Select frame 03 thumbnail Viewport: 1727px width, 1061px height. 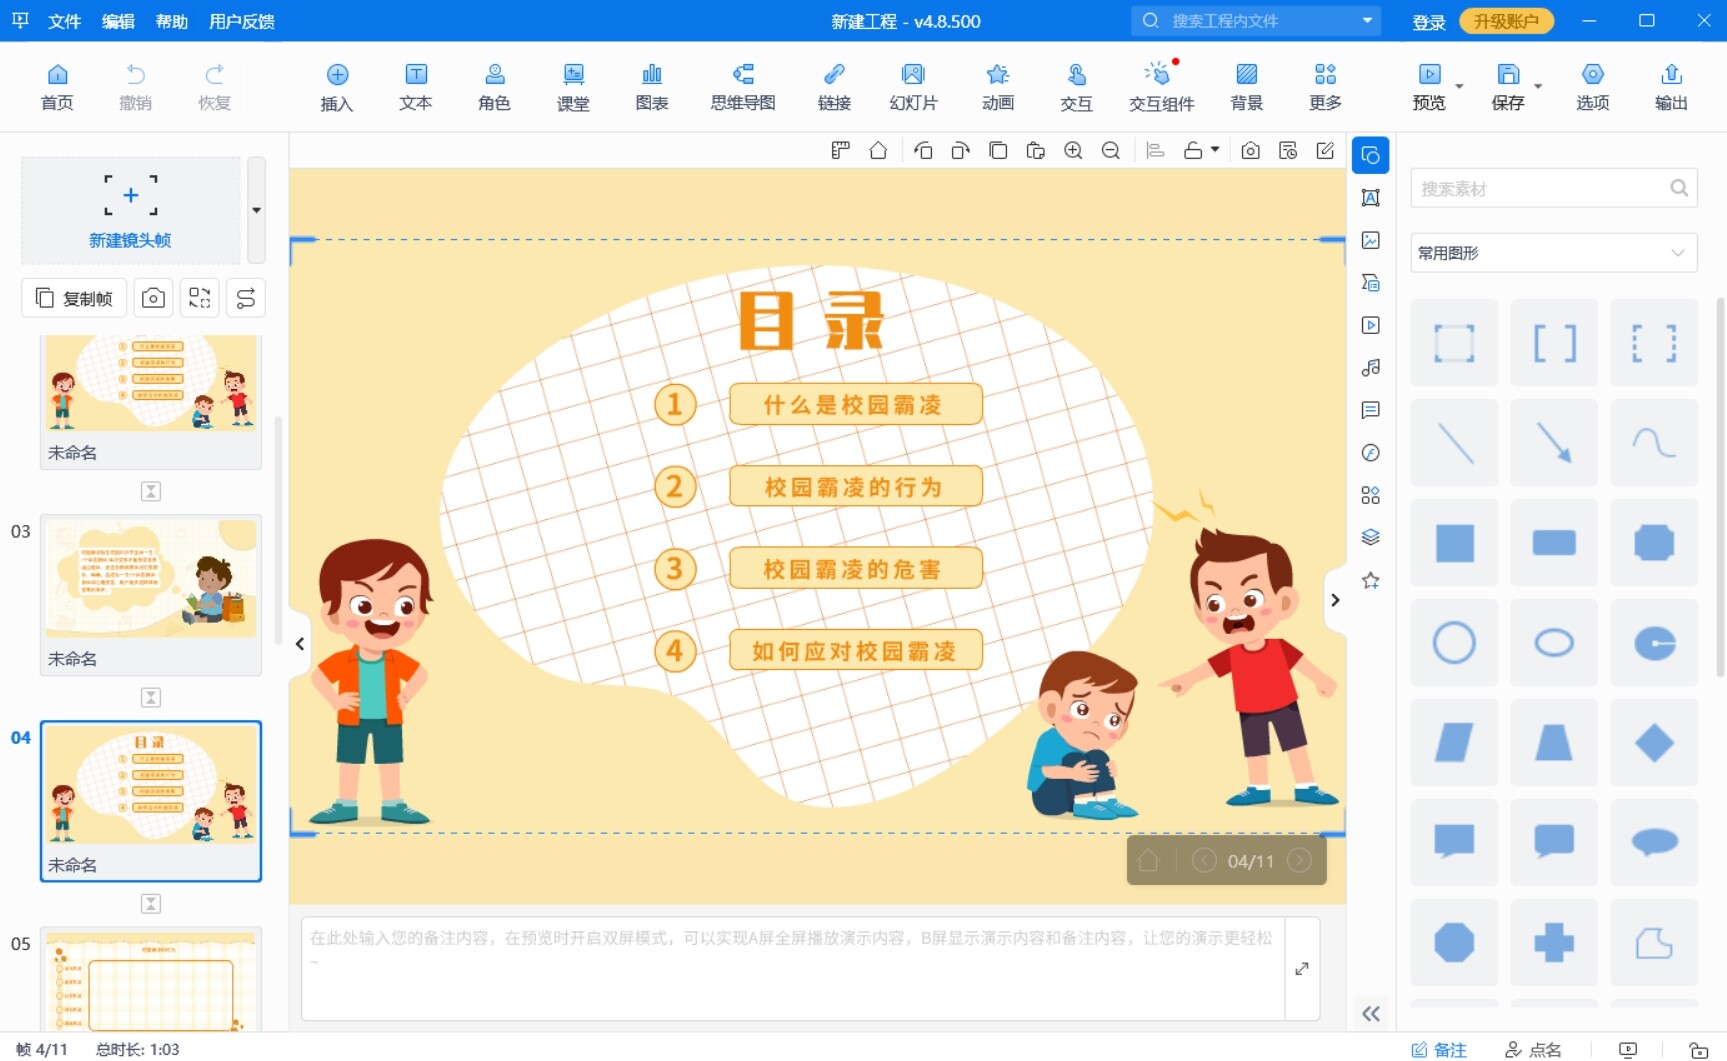151,595
